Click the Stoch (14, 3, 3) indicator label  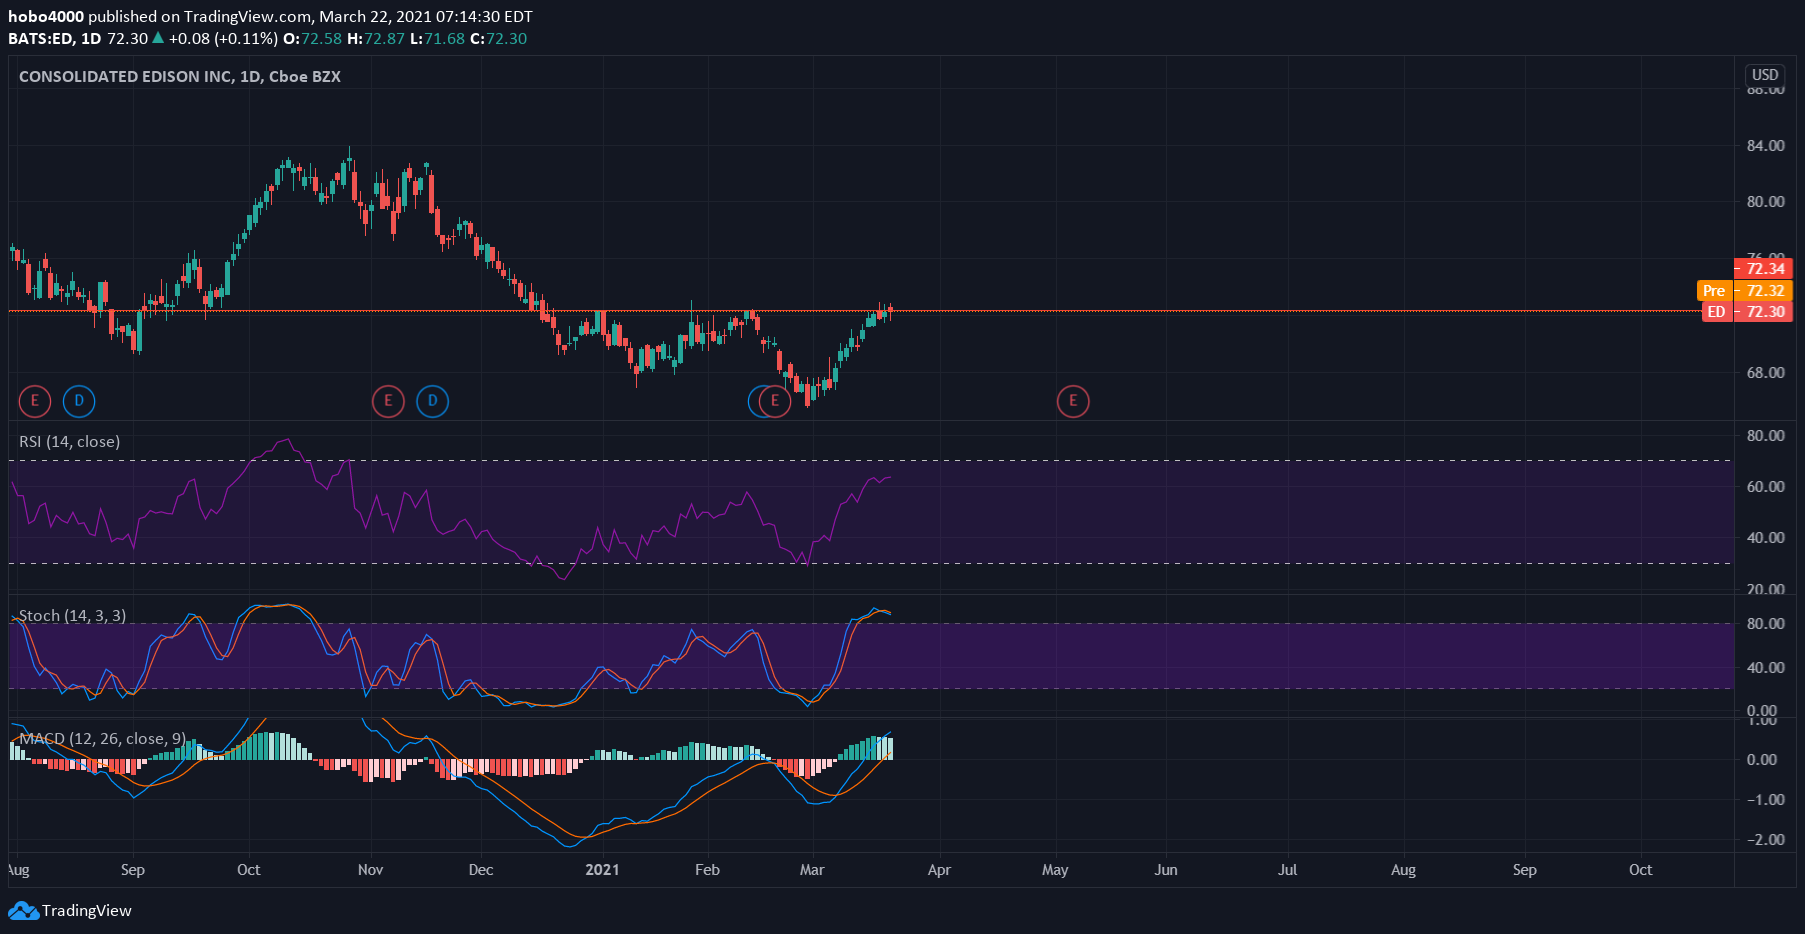click(72, 615)
